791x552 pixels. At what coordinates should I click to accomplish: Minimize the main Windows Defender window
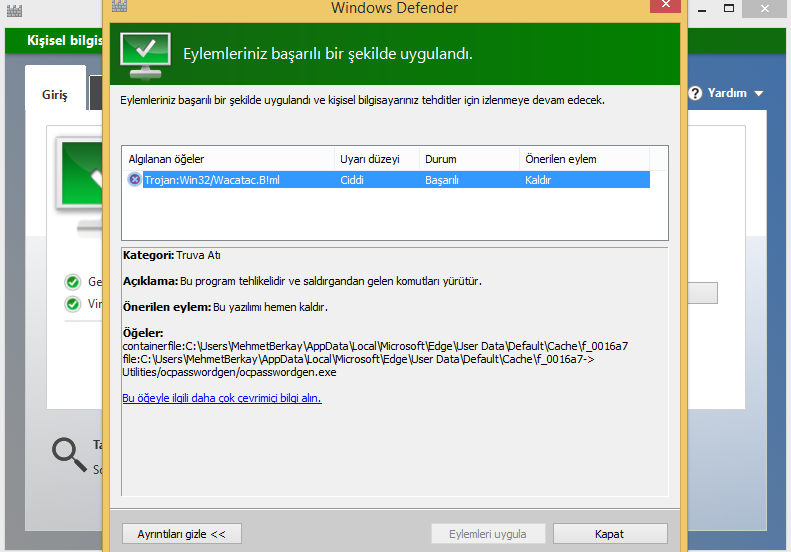(x=702, y=10)
